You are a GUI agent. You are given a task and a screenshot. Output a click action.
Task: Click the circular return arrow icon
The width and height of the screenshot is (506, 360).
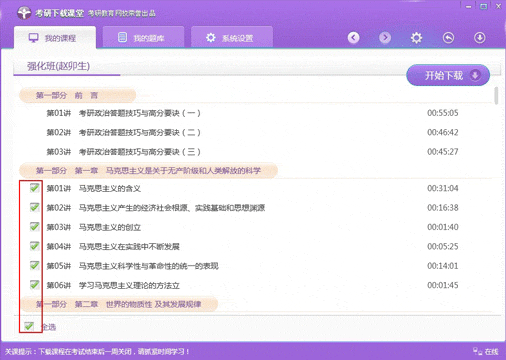click(448, 38)
